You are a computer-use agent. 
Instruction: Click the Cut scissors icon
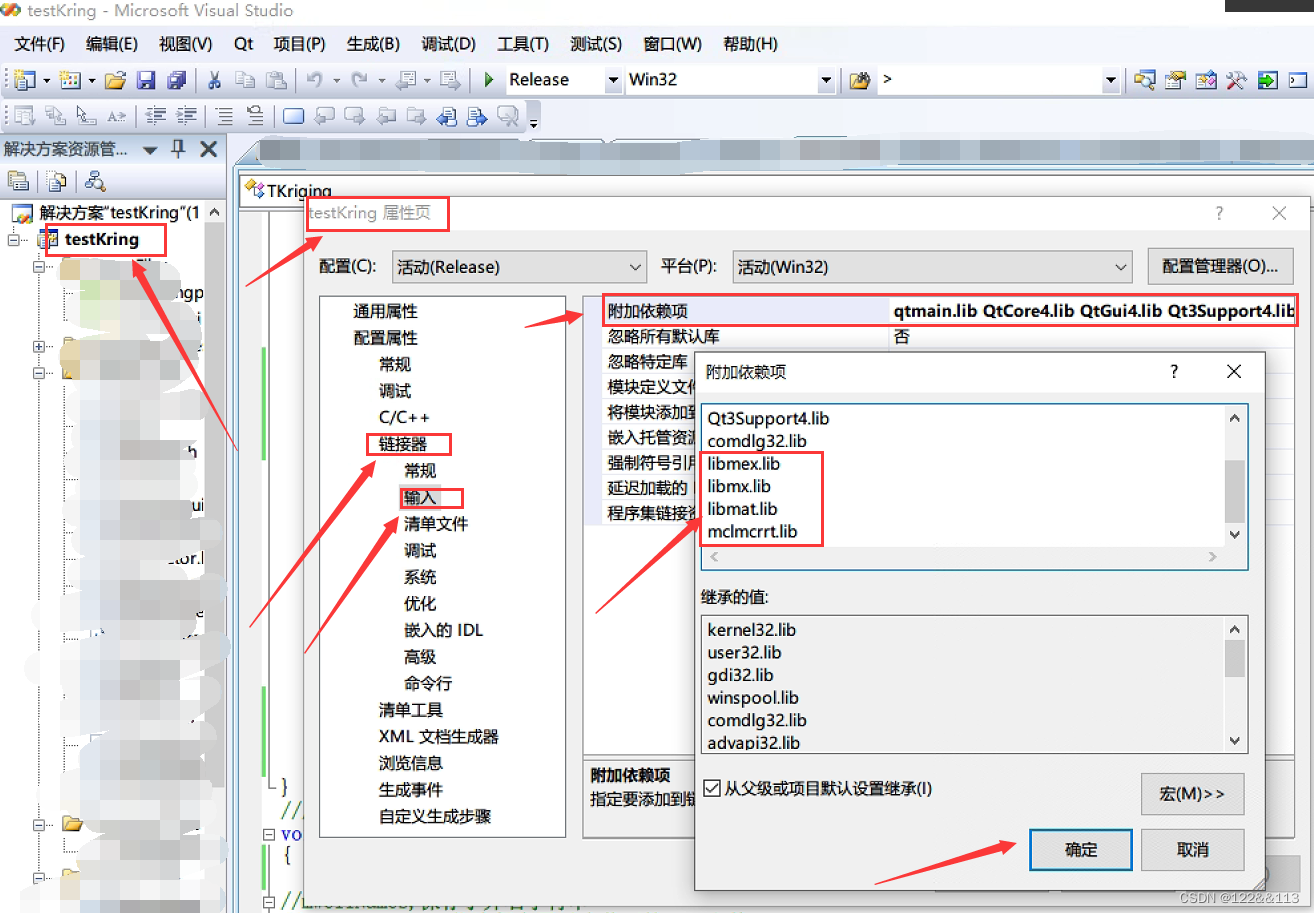tap(214, 80)
